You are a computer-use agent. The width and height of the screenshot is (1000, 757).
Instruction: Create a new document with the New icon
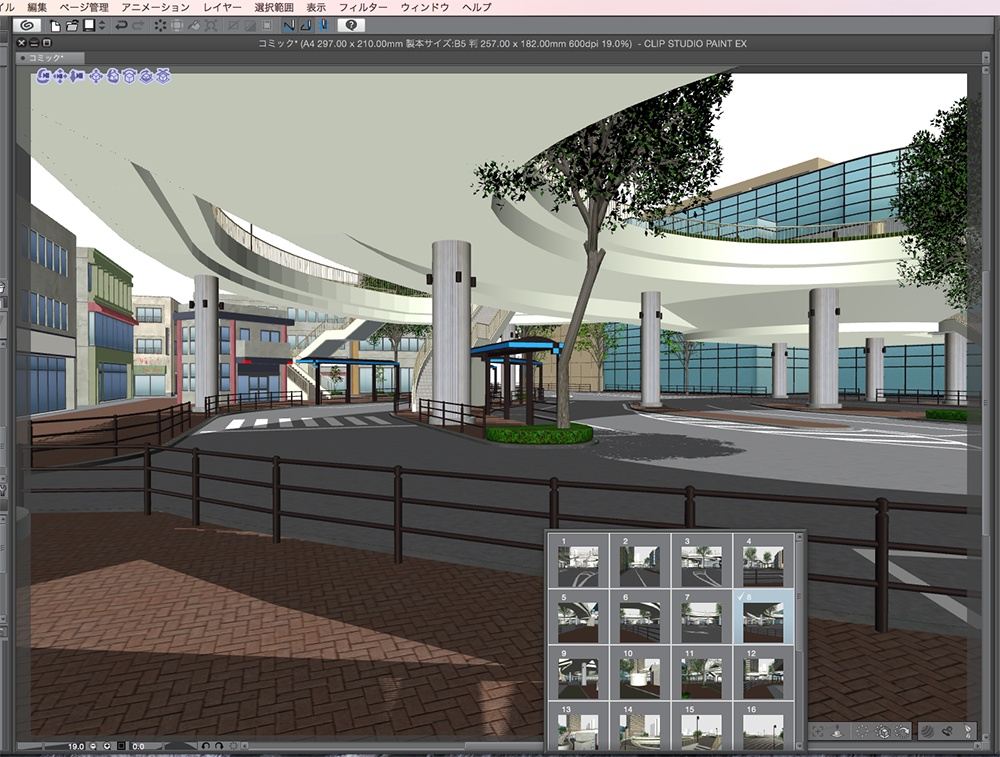[x=55, y=26]
